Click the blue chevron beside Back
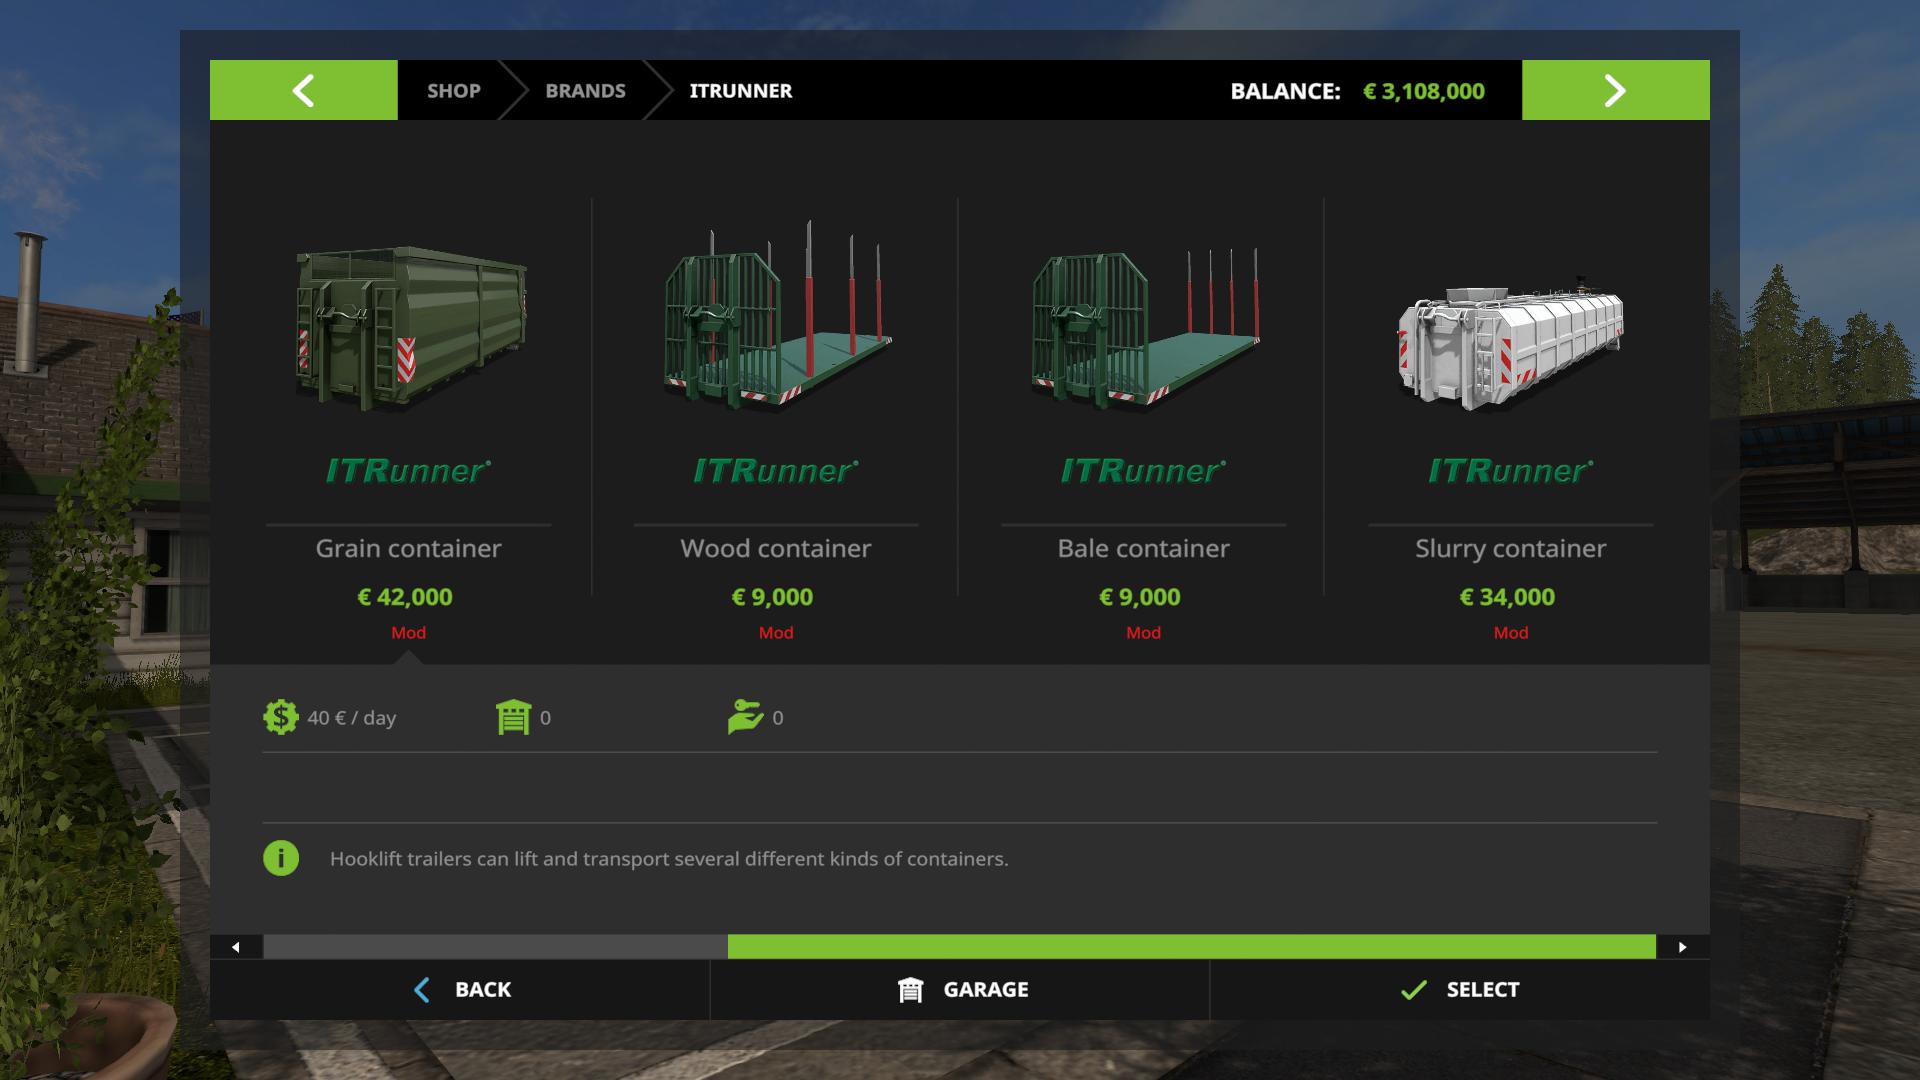This screenshot has height=1080, width=1920. point(422,990)
